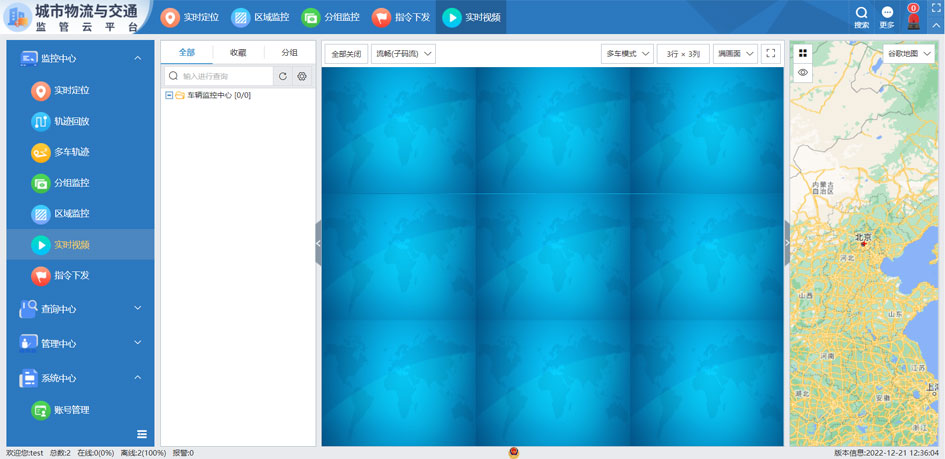Expand the 查询中心 sidebar section
Screen dimensions: 945x459
(80, 309)
